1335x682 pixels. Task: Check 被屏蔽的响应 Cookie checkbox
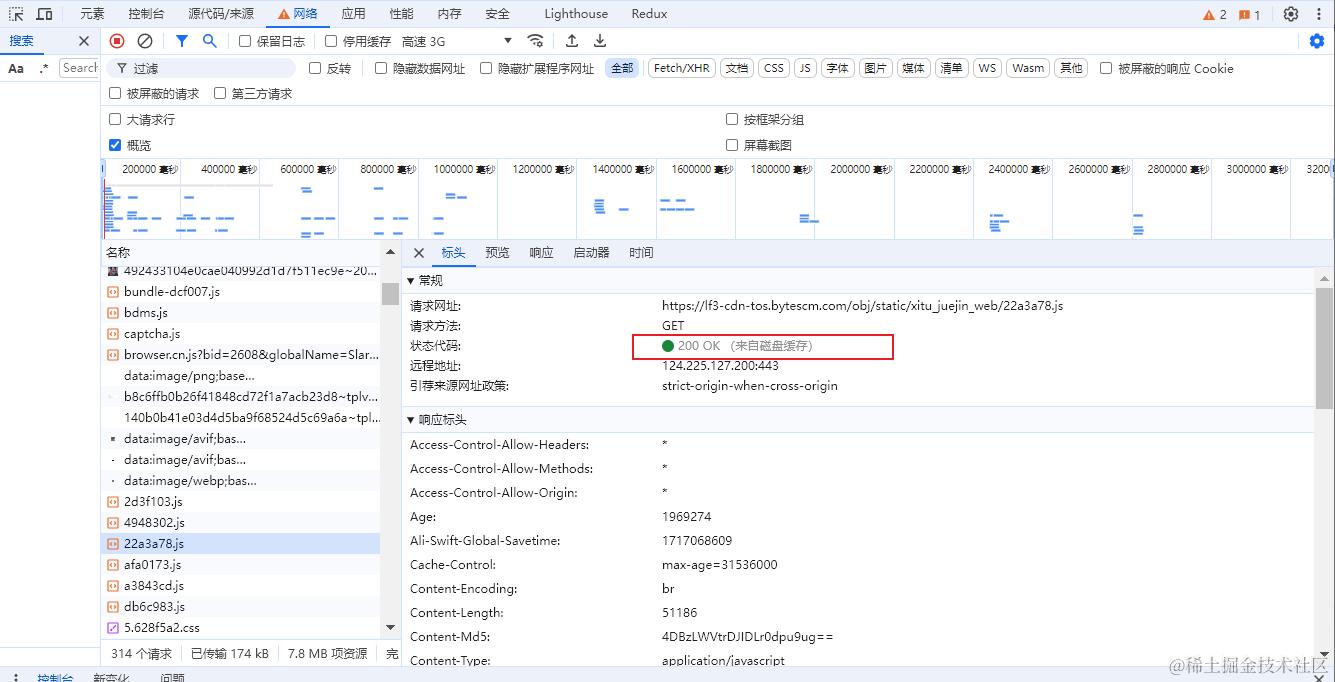click(x=1106, y=68)
